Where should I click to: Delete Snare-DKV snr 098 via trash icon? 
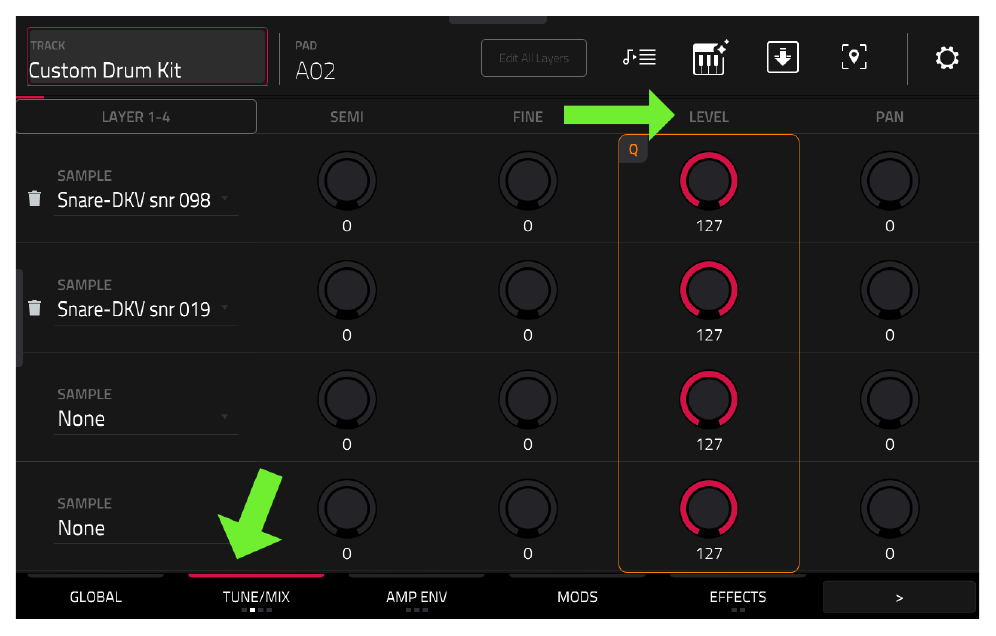click(x=35, y=199)
